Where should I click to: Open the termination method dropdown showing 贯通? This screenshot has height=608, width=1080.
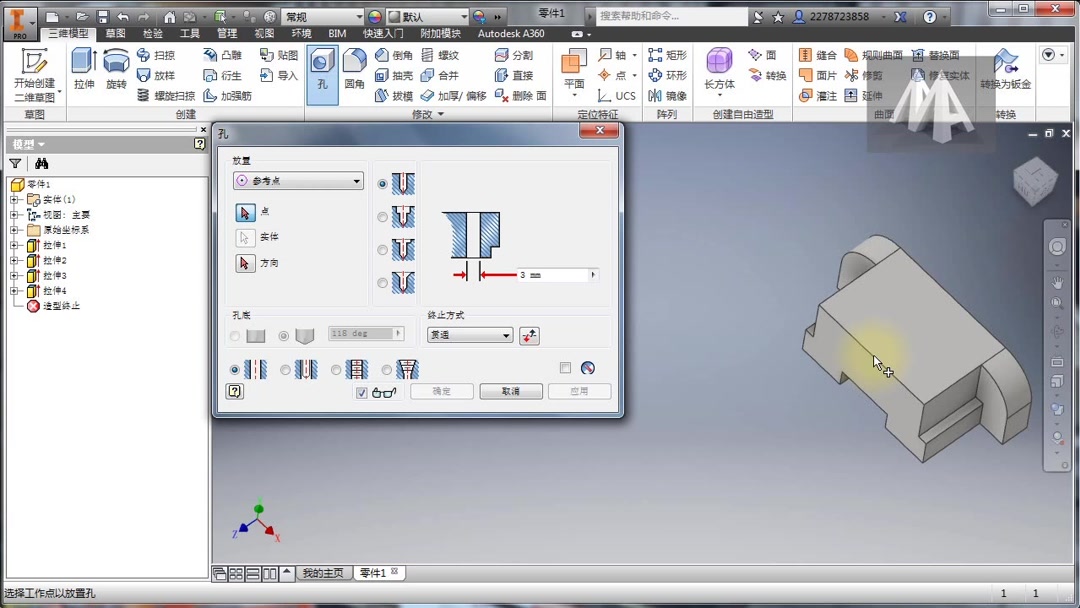point(469,335)
